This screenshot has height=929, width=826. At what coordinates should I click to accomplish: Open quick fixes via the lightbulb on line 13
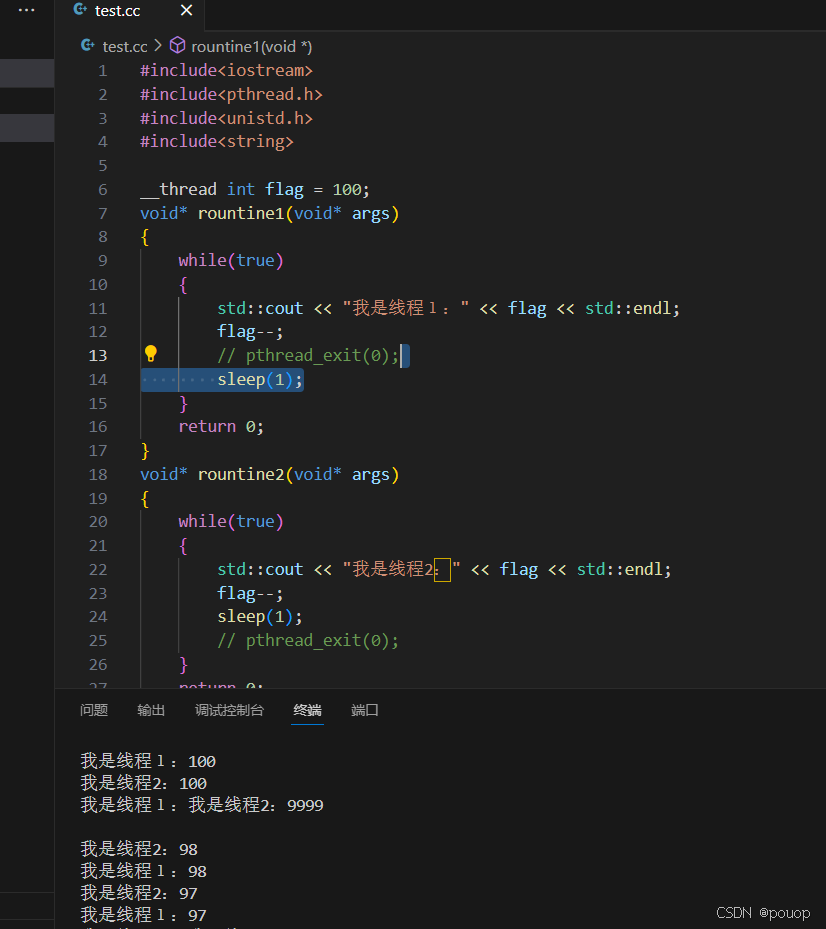(152, 354)
